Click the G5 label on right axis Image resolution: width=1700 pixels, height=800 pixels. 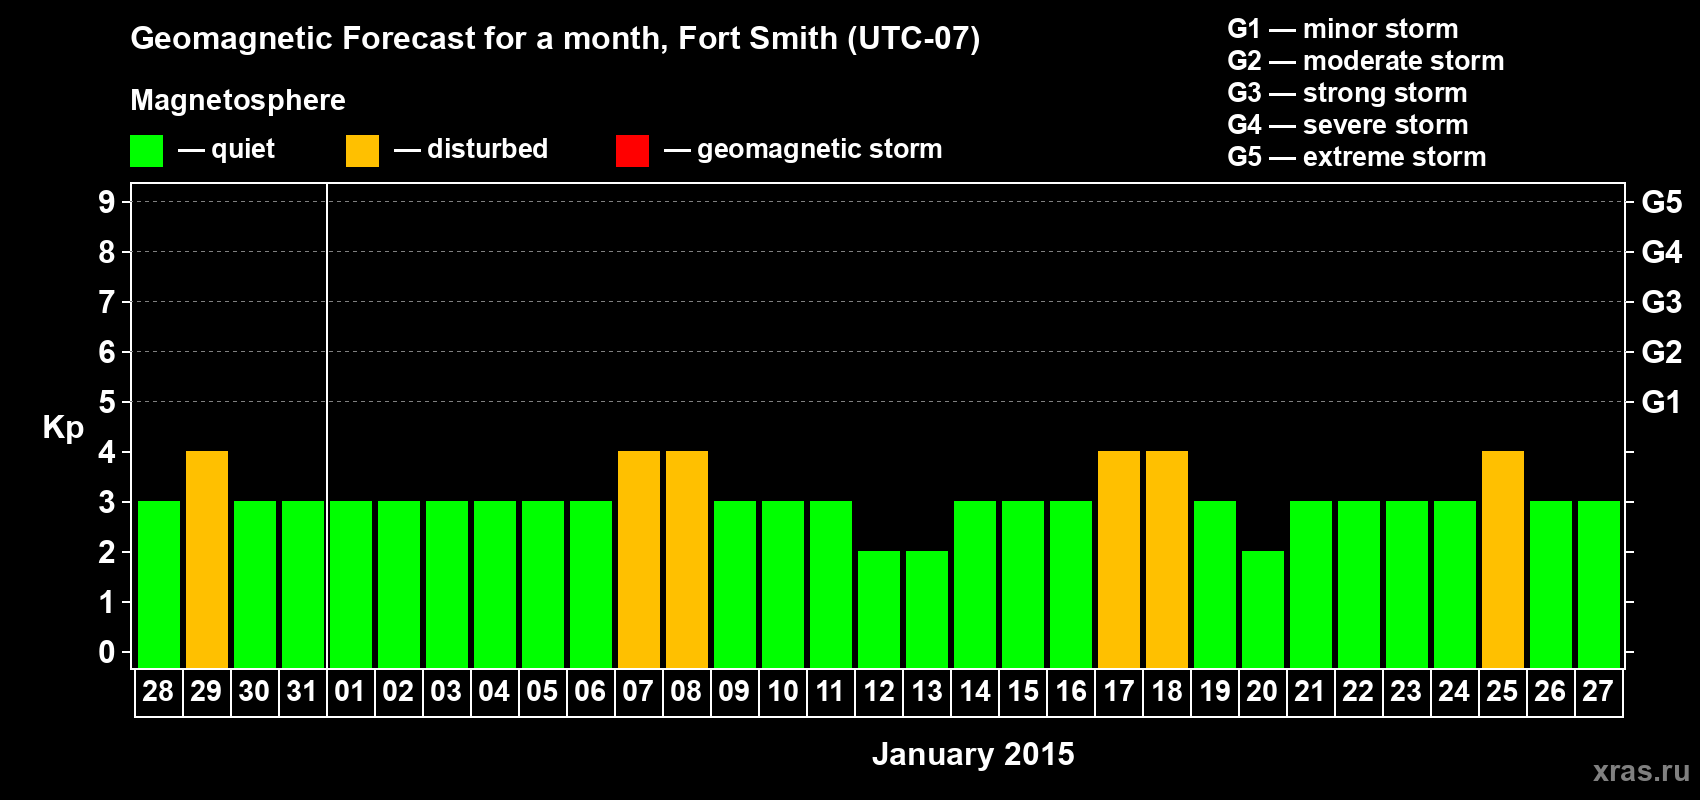point(1662,202)
